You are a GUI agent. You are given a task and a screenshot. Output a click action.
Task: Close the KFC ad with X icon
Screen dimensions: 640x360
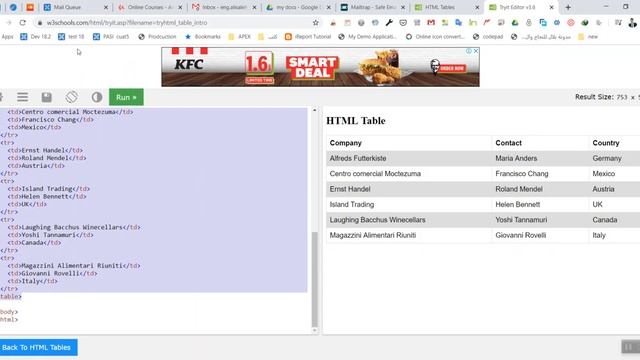click(x=476, y=51)
